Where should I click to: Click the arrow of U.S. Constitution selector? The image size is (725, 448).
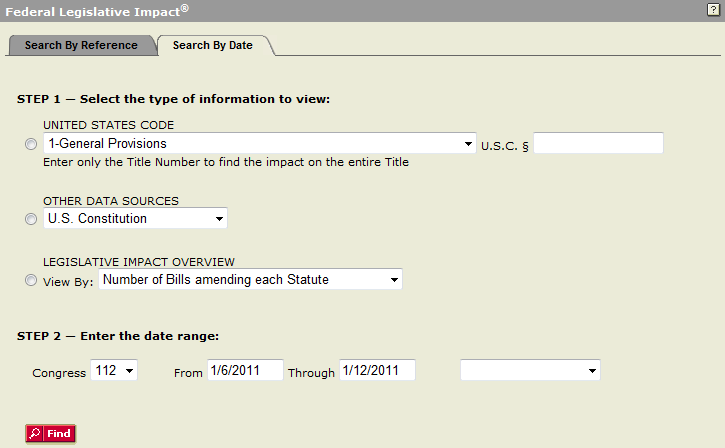[219, 219]
